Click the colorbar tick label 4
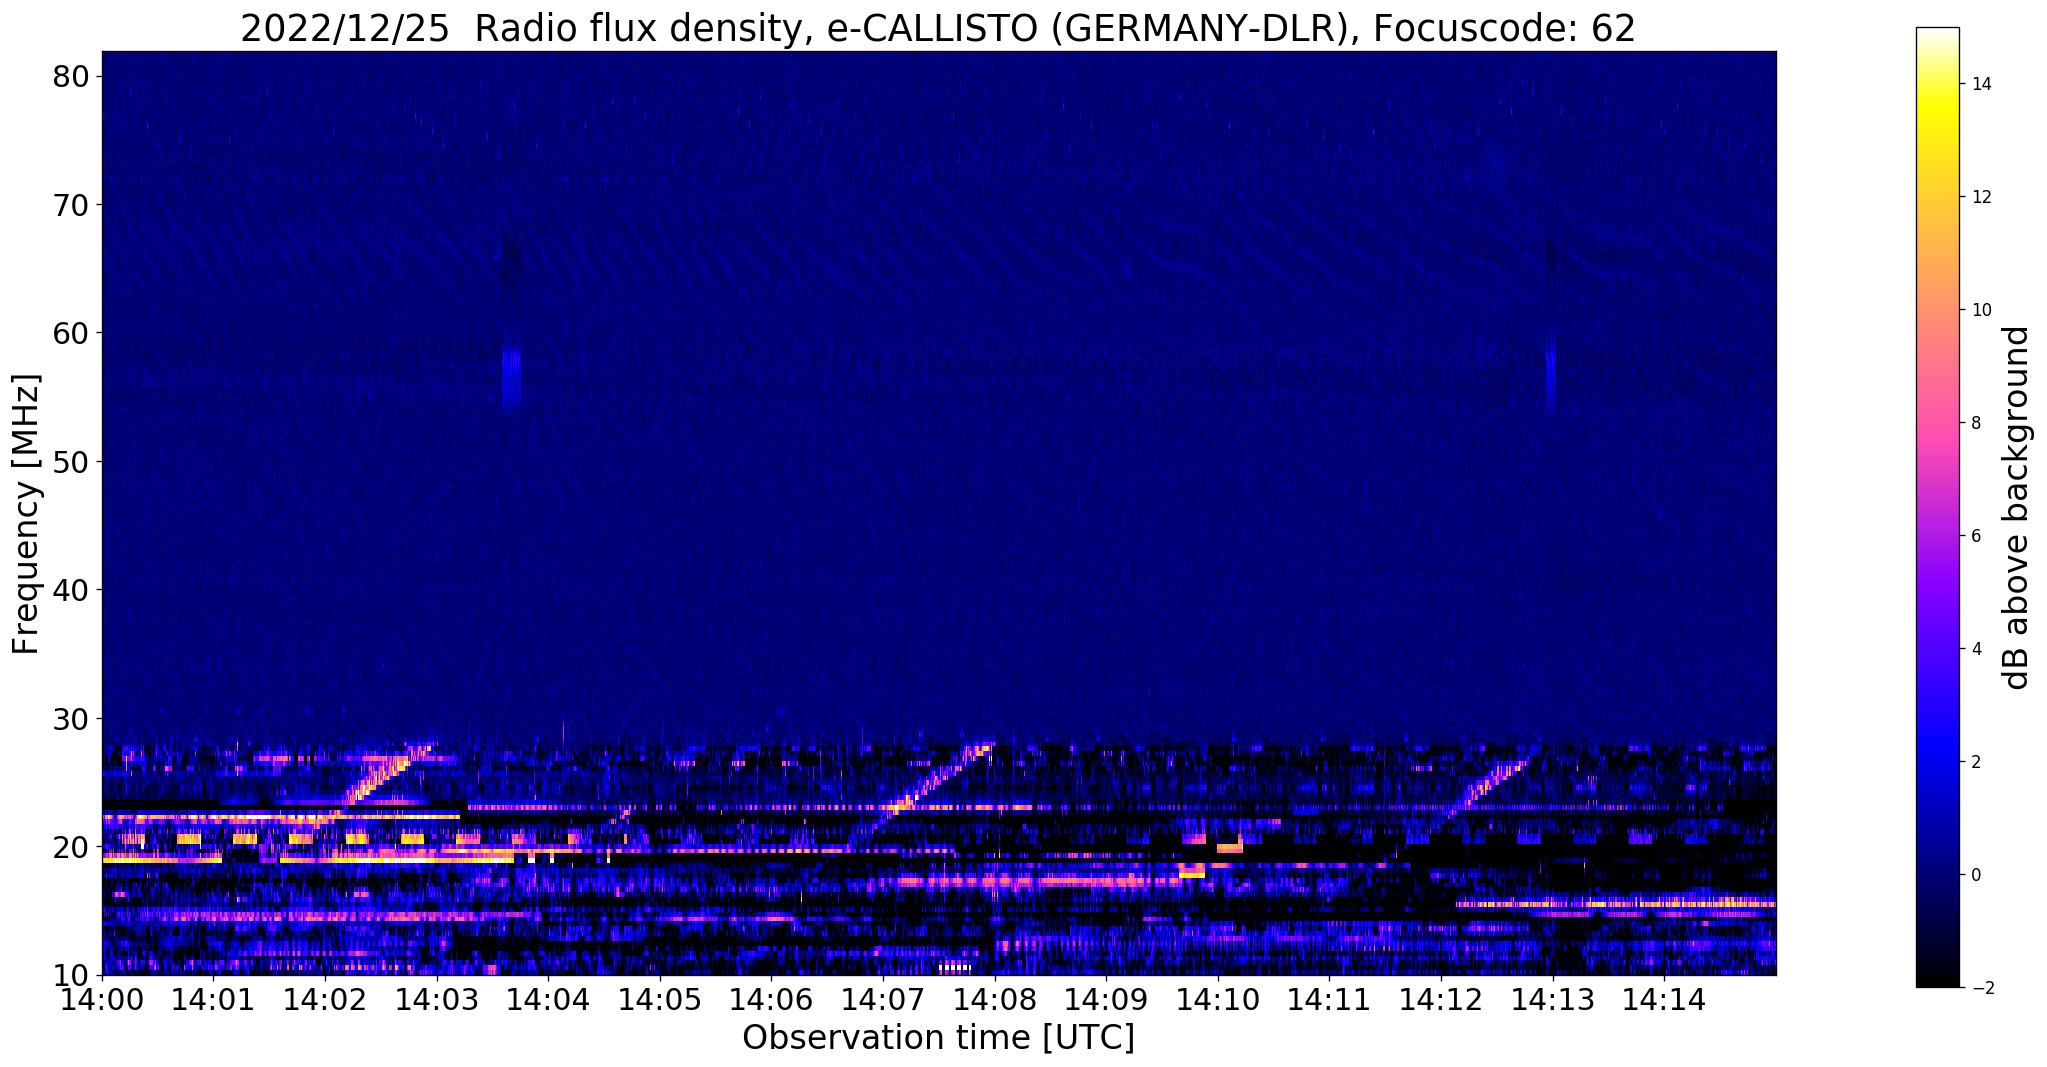Image resolution: width=2047 pixels, height=1067 pixels. (x=1975, y=649)
